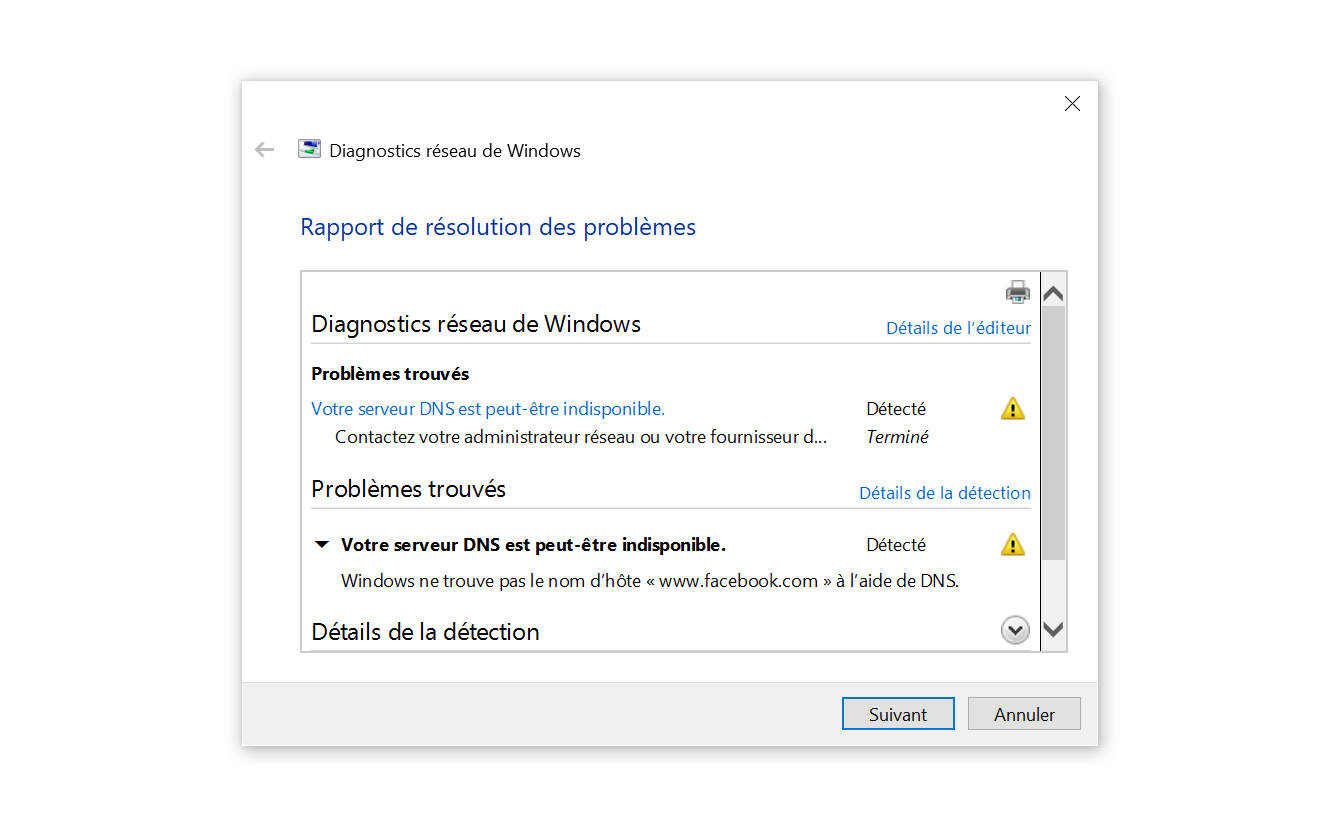
Task: Open the blue DNS server unavailable link
Action: pyautogui.click(x=488, y=408)
